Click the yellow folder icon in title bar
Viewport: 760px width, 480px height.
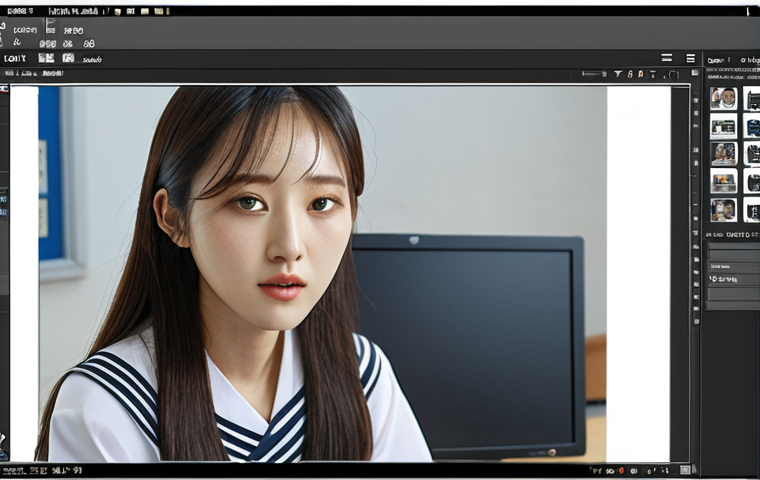144,11
